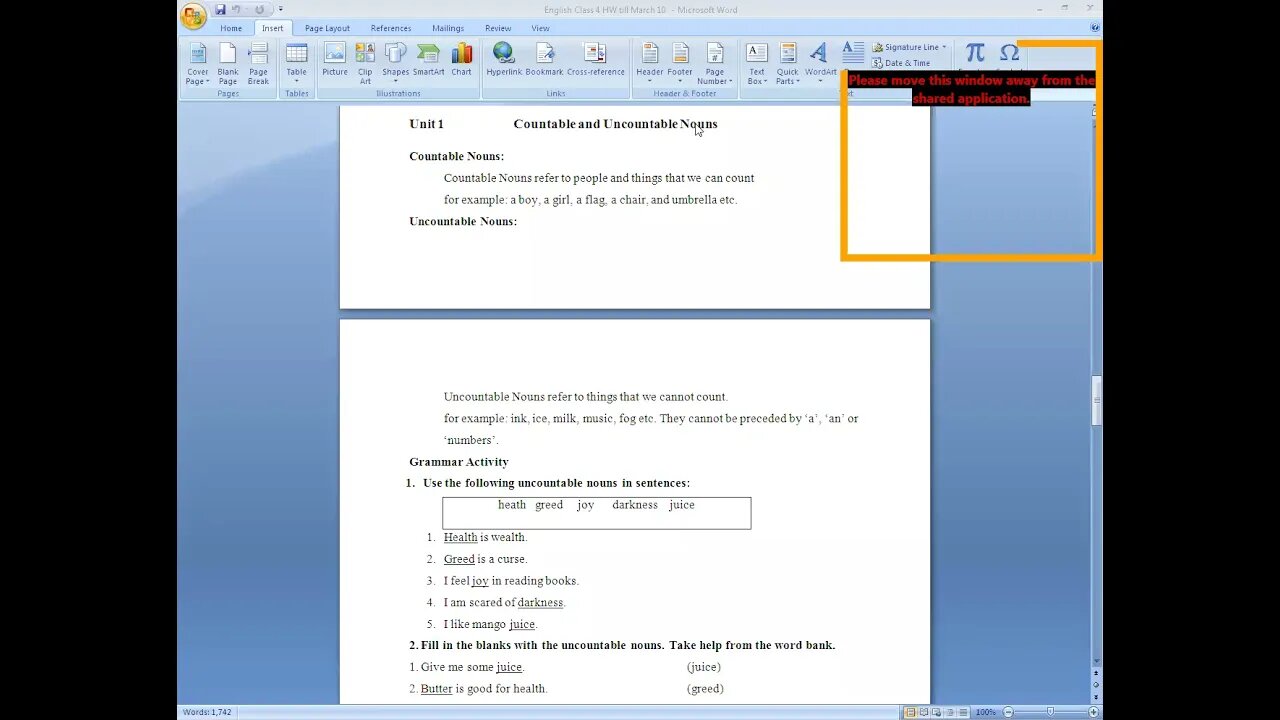This screenshot has height=720, width=1280.
Task: Click the Zoom In plus button
Action: pyautogui.click(x=1092, y=712)
